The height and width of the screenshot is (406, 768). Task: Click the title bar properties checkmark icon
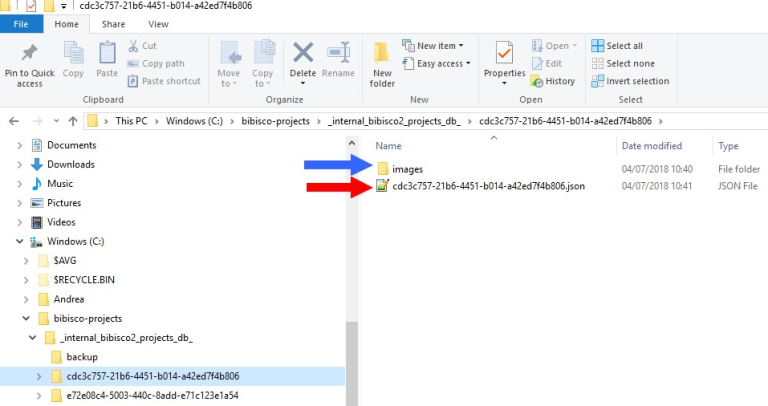[31, 6]
